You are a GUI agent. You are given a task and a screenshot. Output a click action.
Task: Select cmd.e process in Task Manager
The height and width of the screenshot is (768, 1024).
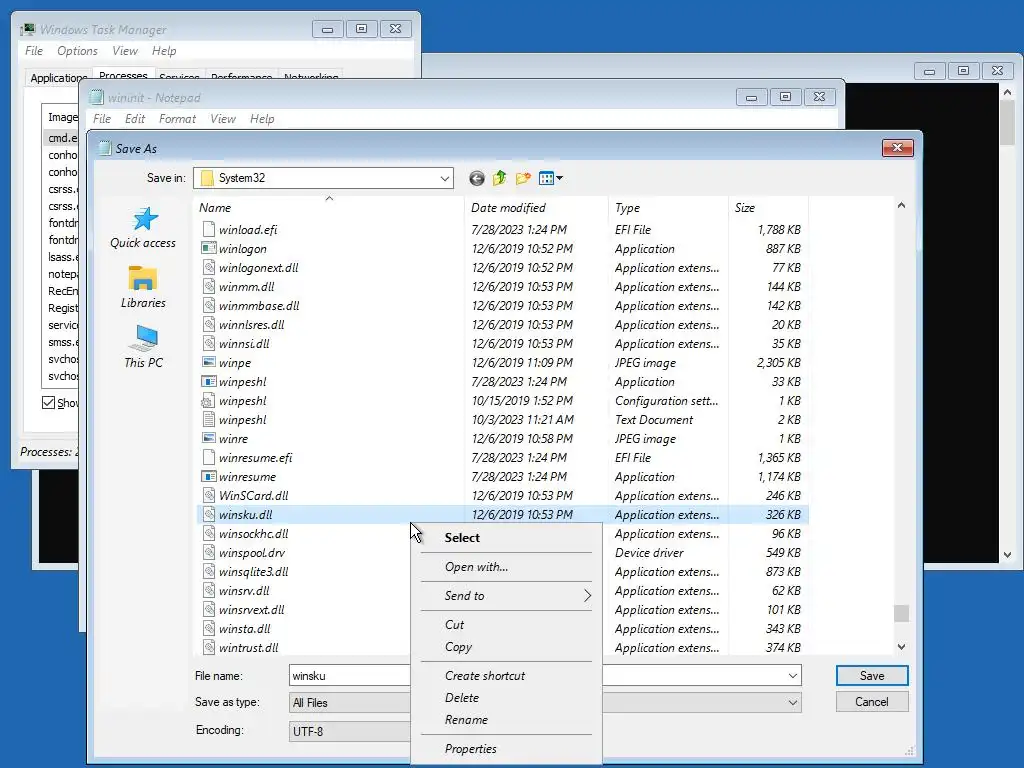pos(62,138)
